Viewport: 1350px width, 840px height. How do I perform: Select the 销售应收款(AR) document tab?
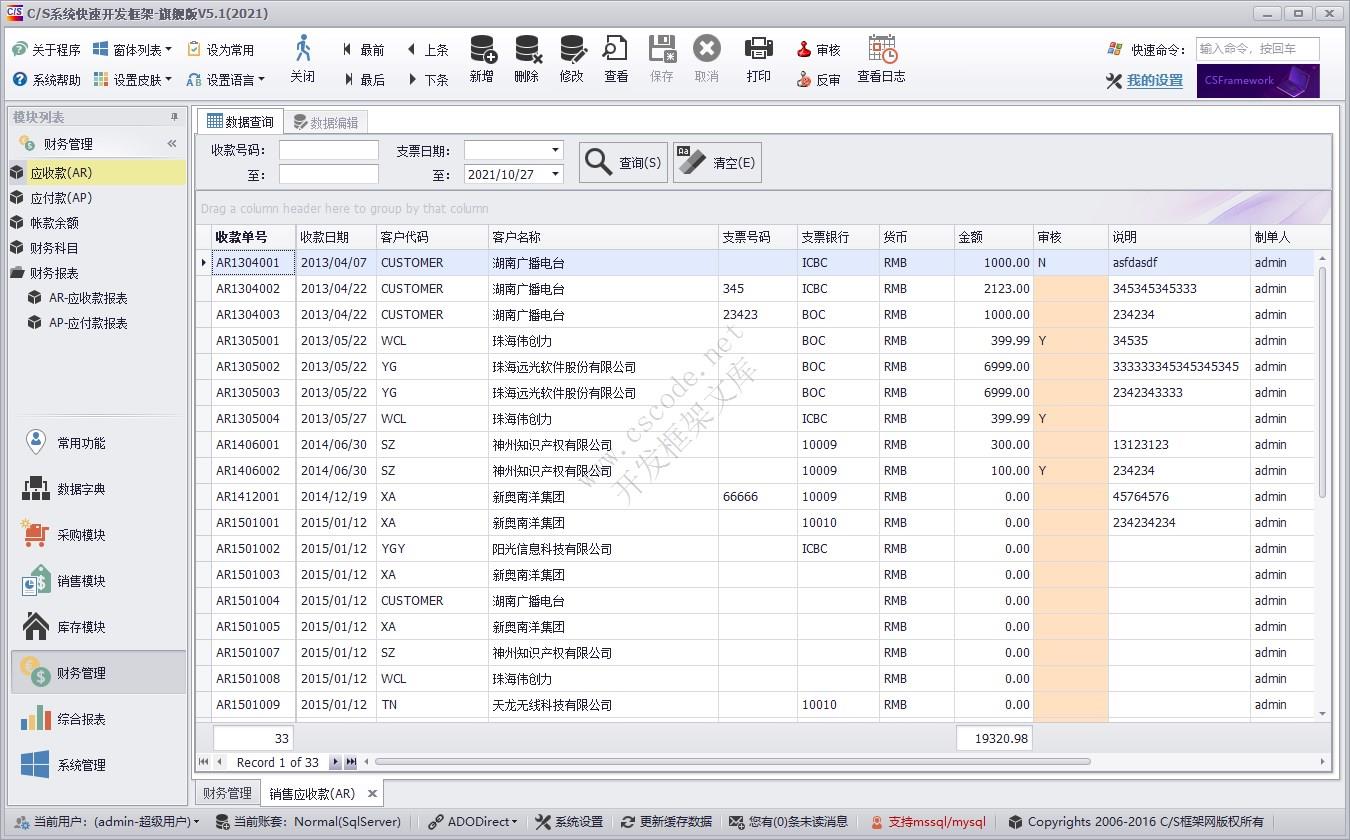point(312,793)
